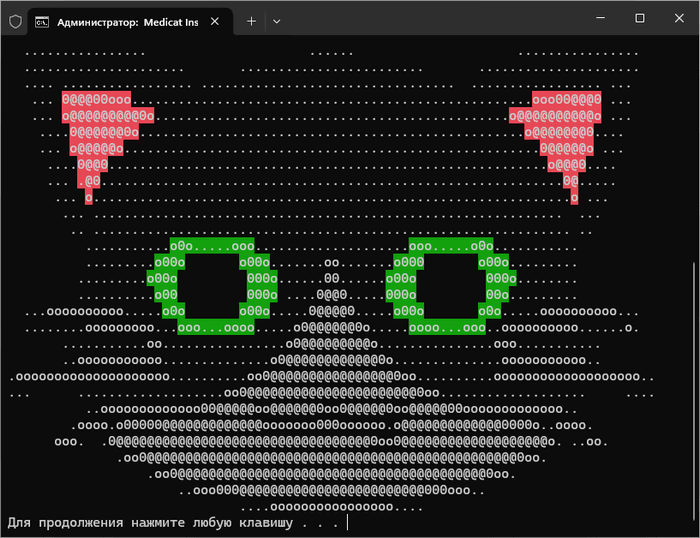Minimize the terminal window
This screenshot has width=700, height=538.
[x=600, y=18]
